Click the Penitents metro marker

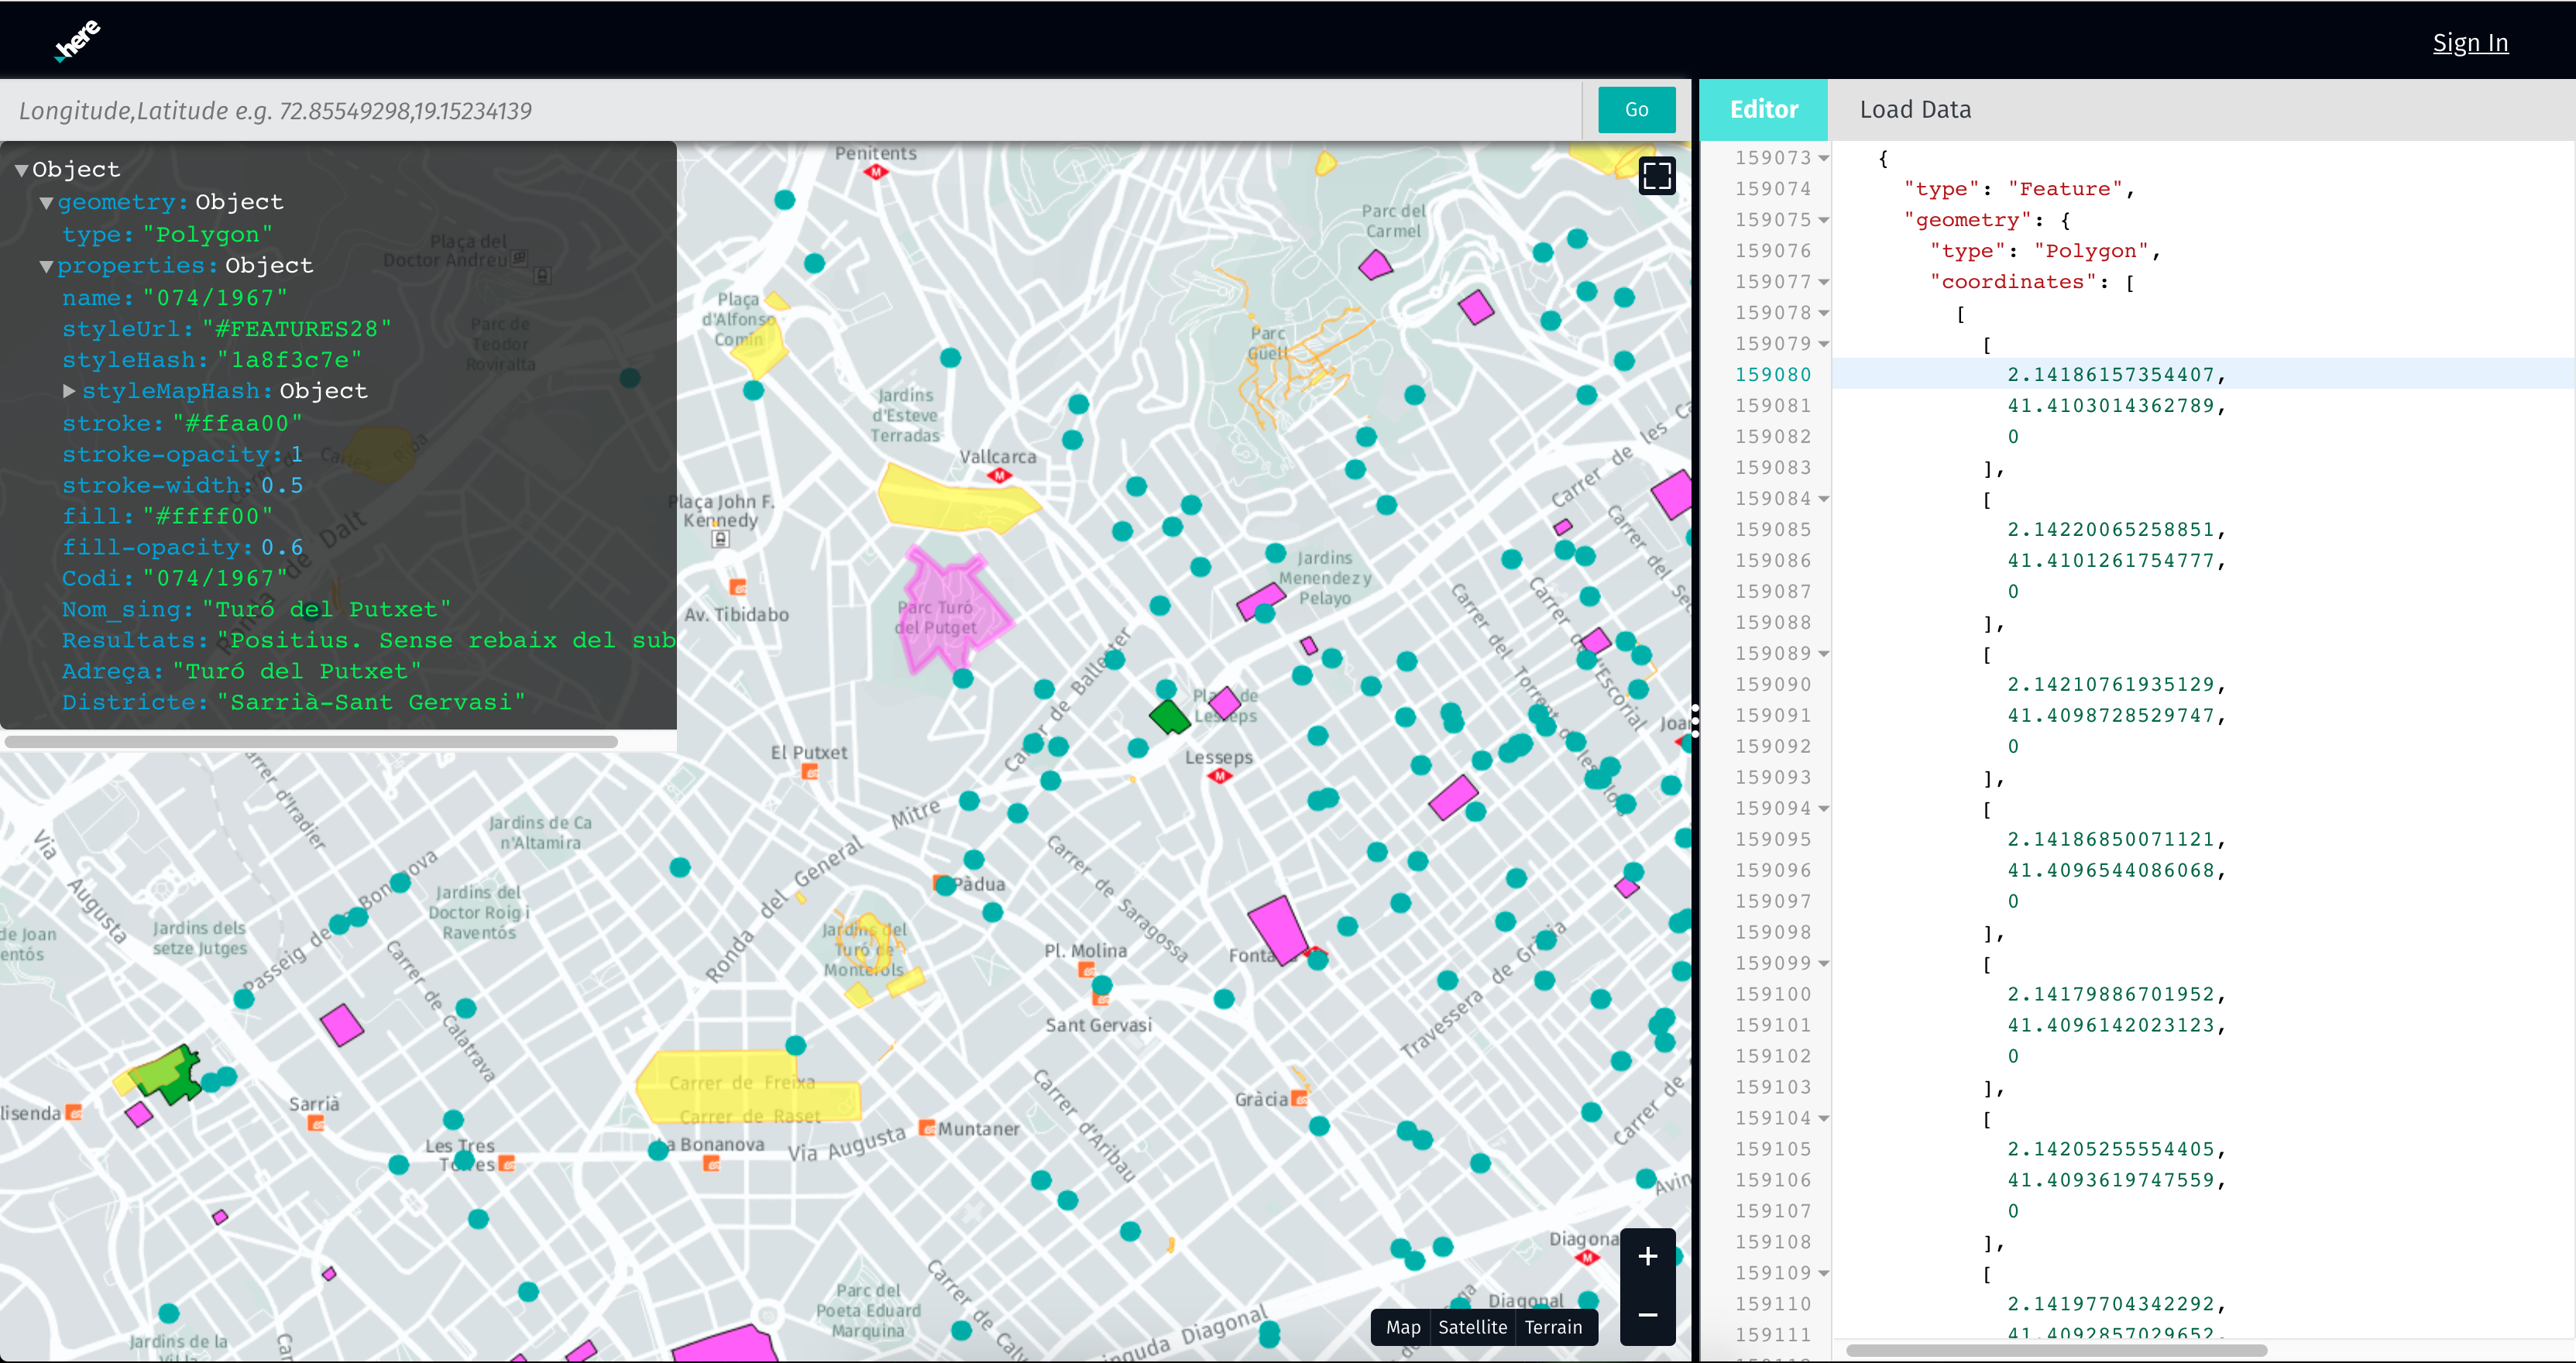[876, 172]
